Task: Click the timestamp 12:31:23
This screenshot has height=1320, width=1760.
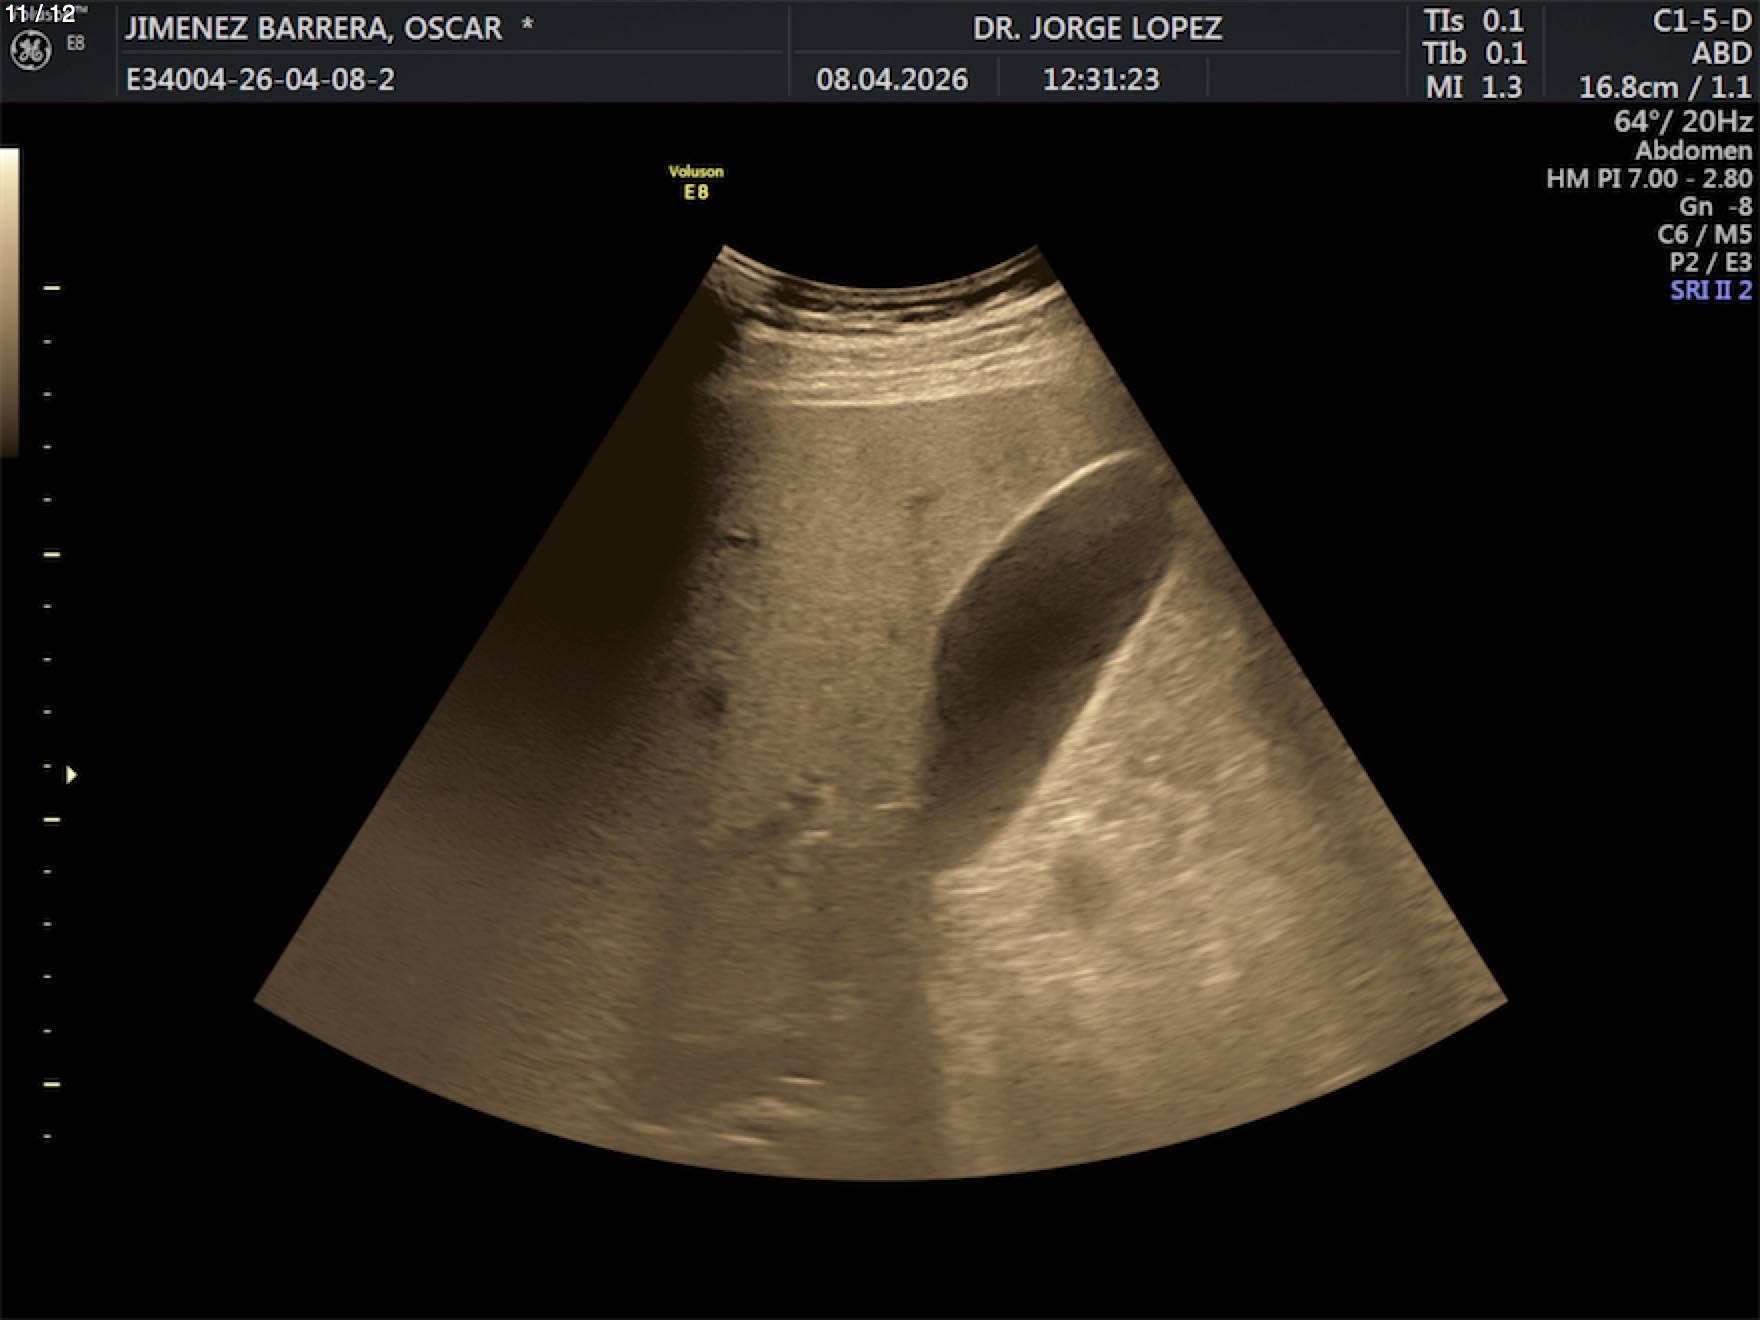Action: pos(1101,79)
